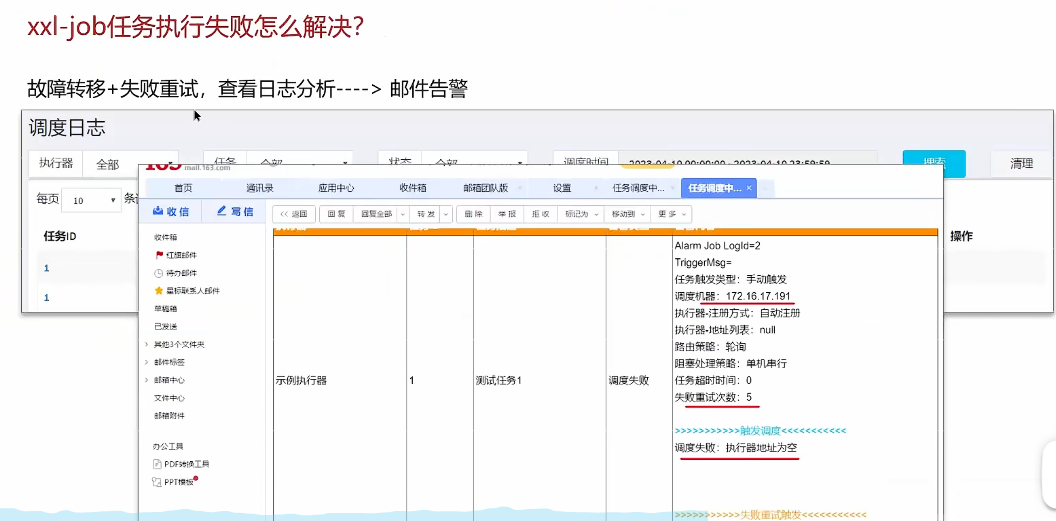Screen dimensions: 1056x521
Task: Click the 调度失败 status cell
Action: 629,380
